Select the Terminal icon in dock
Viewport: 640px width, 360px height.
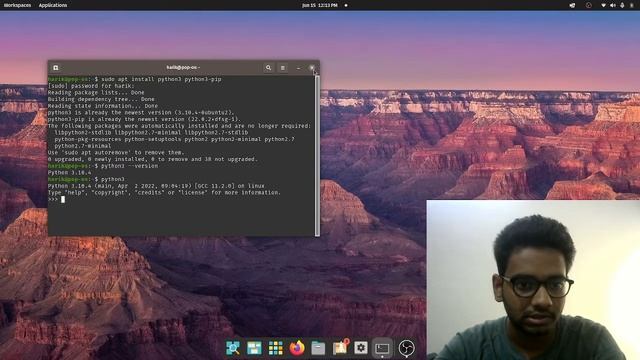(382, 348)
